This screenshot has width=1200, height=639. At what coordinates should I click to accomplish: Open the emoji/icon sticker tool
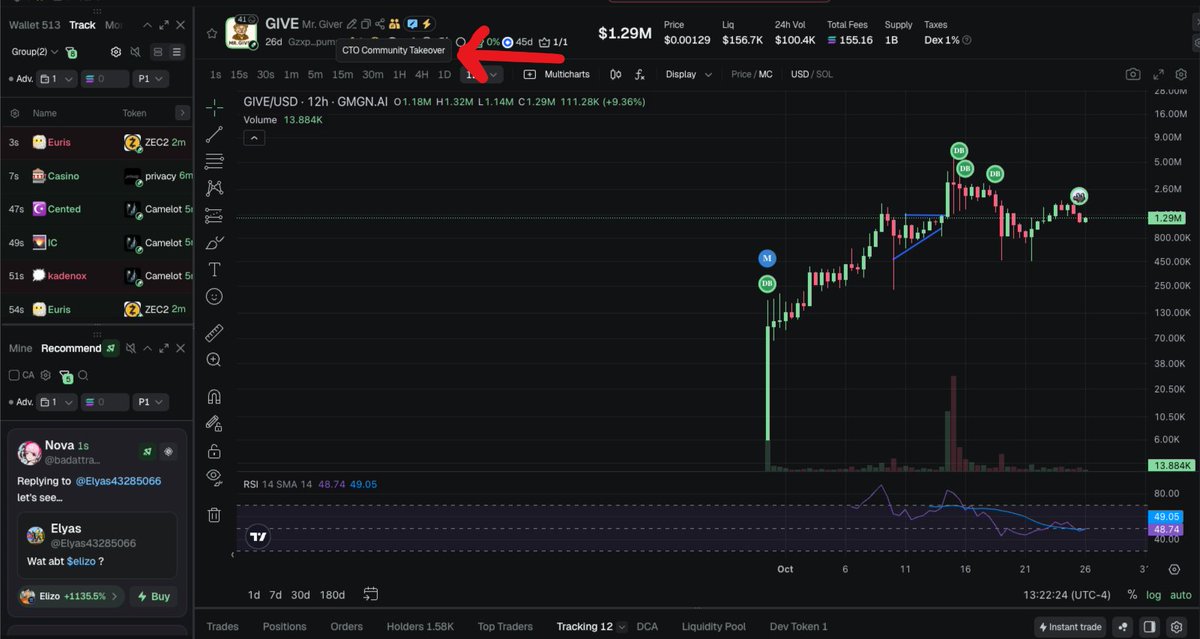pyautogui.click(x=214, y=297)
